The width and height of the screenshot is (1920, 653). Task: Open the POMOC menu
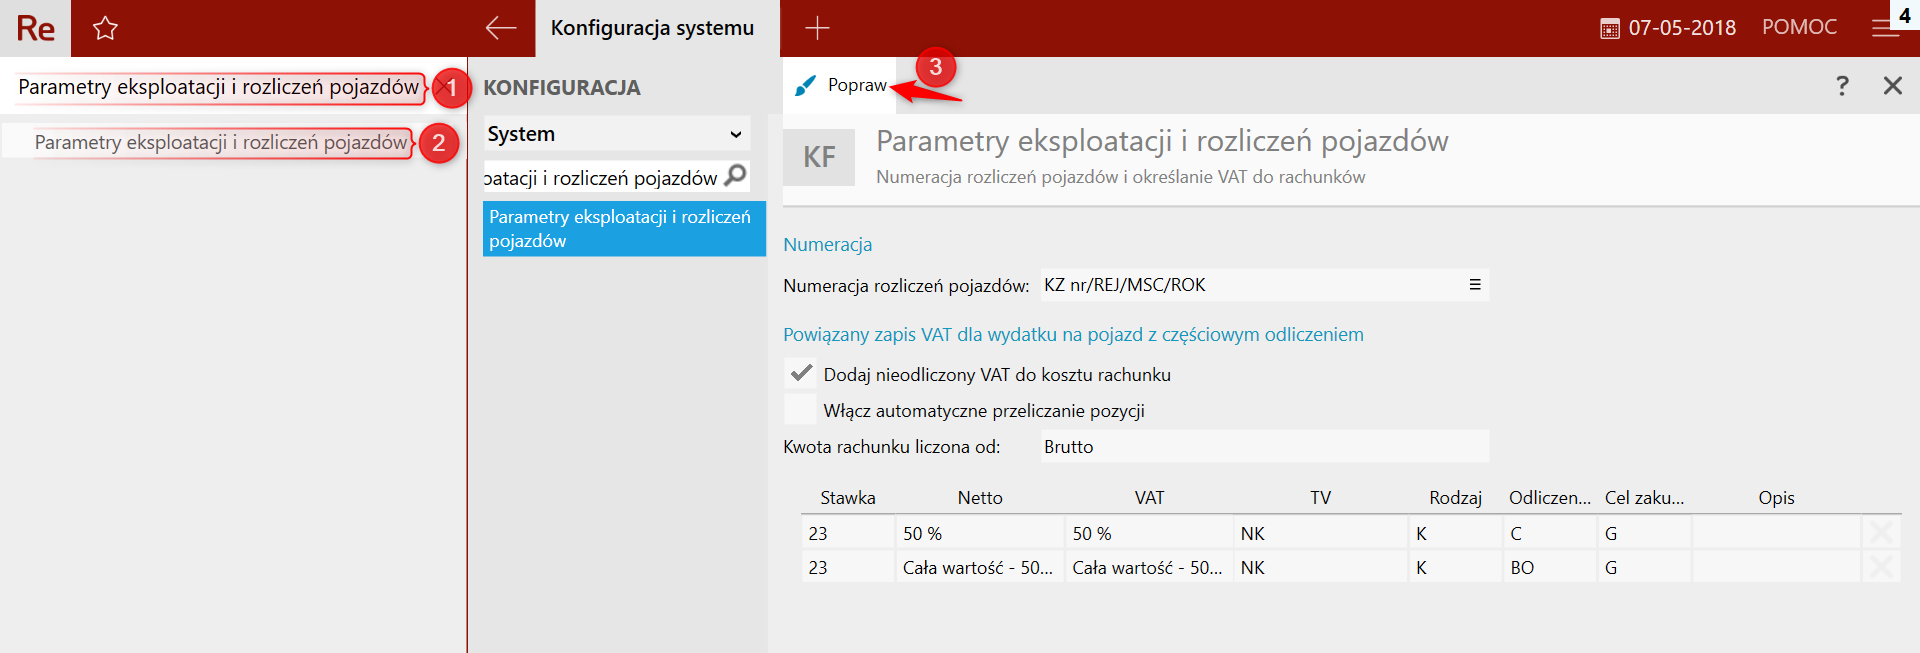pos(1799,28)
